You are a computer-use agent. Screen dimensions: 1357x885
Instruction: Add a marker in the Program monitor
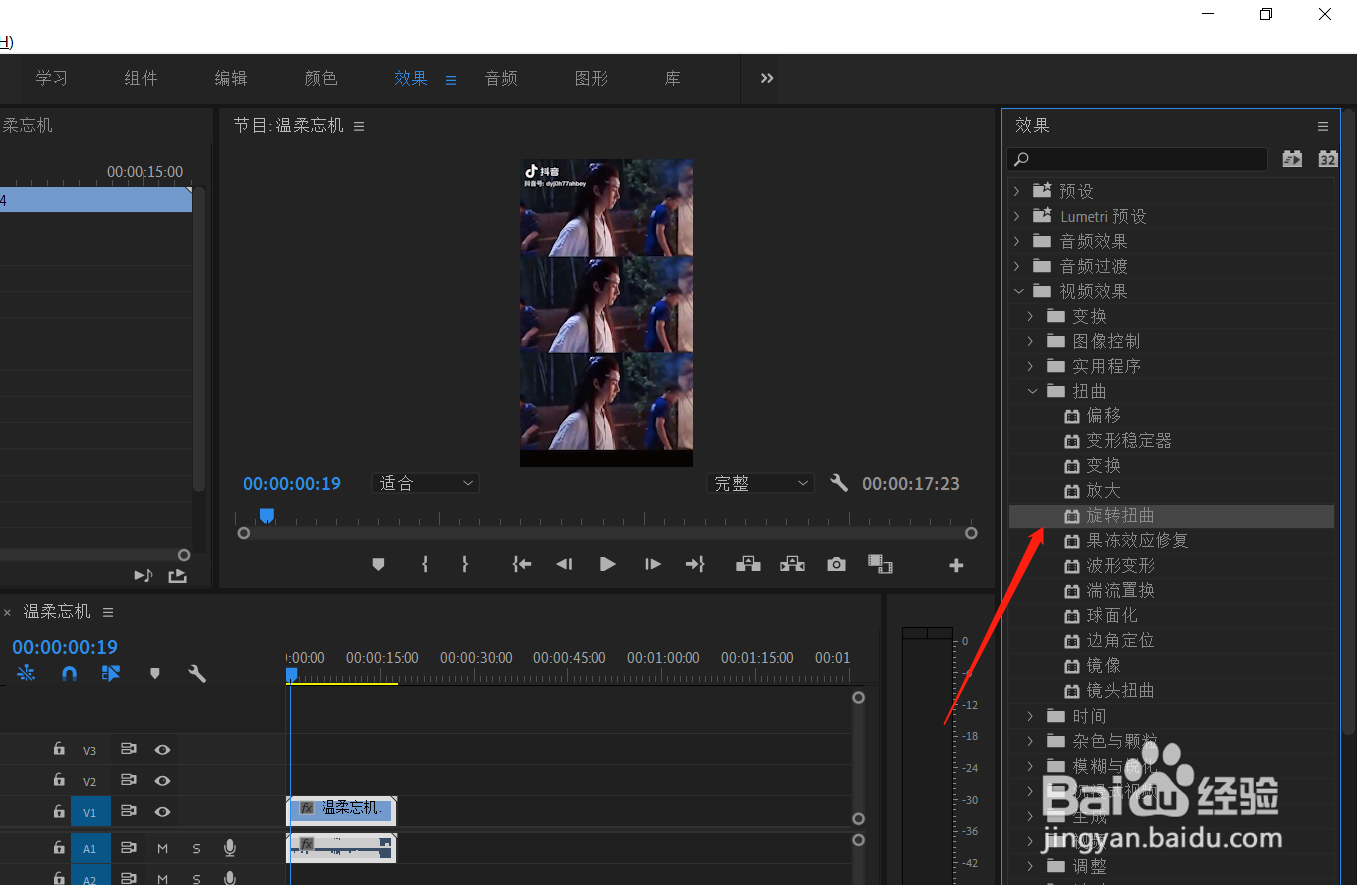(378, 564)
